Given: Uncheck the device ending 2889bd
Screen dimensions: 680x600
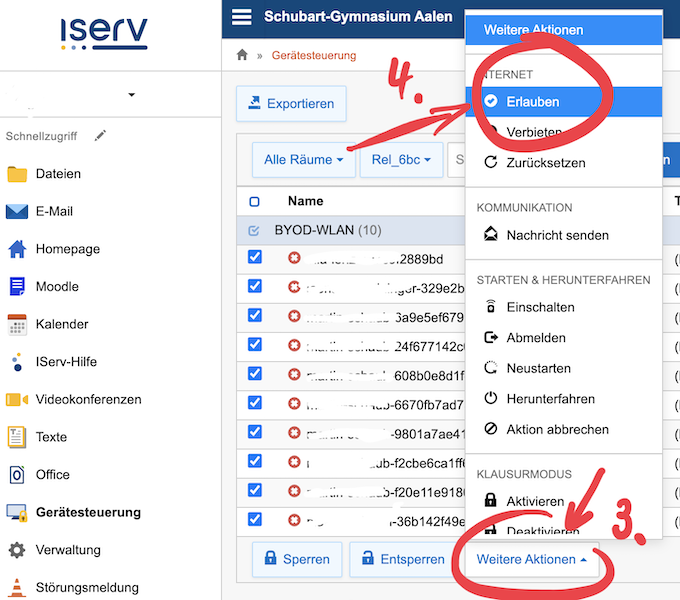Looking at the screenshot, I should click(255, 257).
